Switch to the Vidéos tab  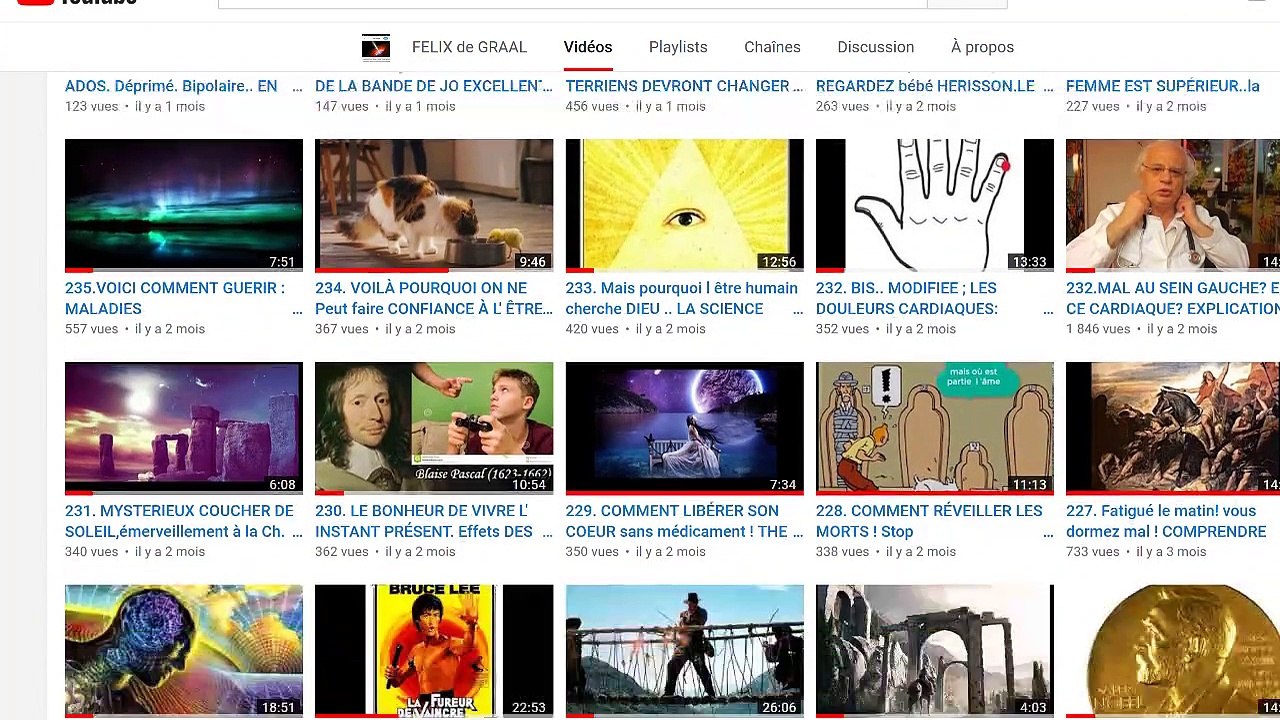(588, 47)
